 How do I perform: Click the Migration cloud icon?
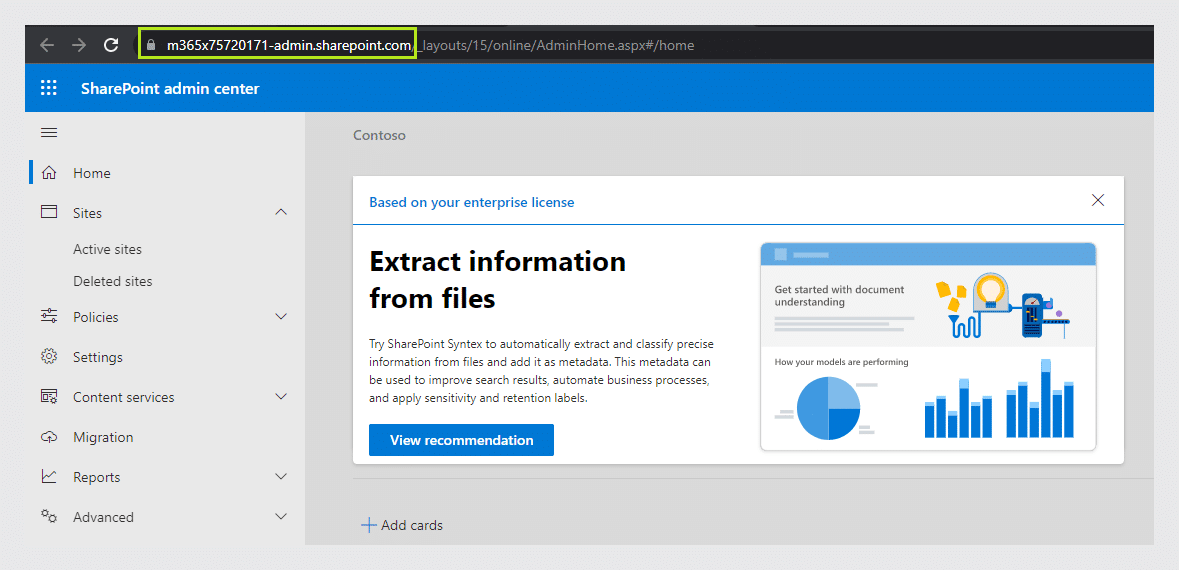pos(49,437)
